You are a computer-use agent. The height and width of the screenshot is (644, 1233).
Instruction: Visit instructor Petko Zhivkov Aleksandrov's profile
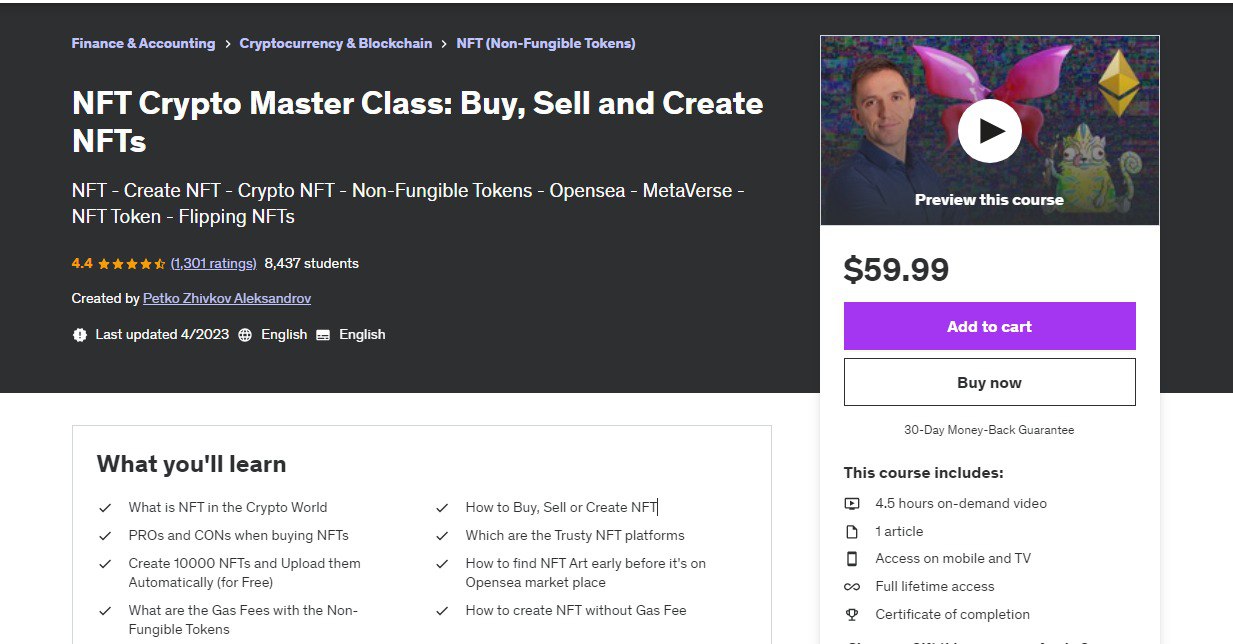pyautogui.click(x=226, y=298)
